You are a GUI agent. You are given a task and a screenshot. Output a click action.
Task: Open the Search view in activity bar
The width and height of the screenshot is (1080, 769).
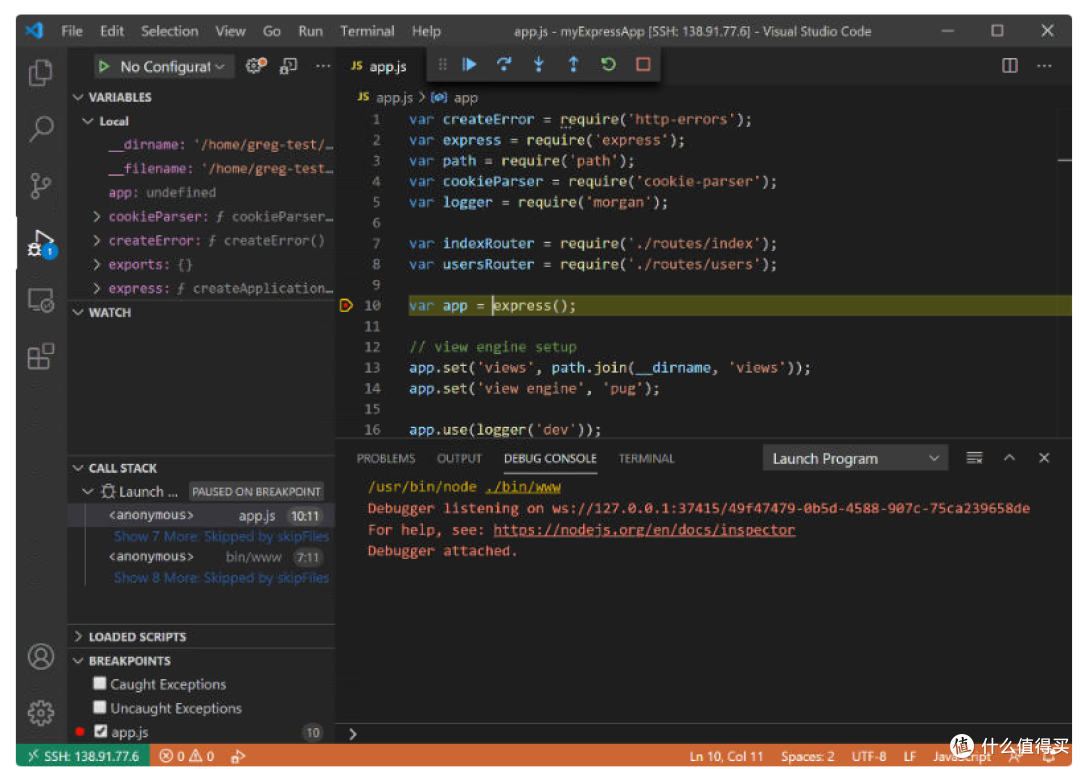[41, 129]
